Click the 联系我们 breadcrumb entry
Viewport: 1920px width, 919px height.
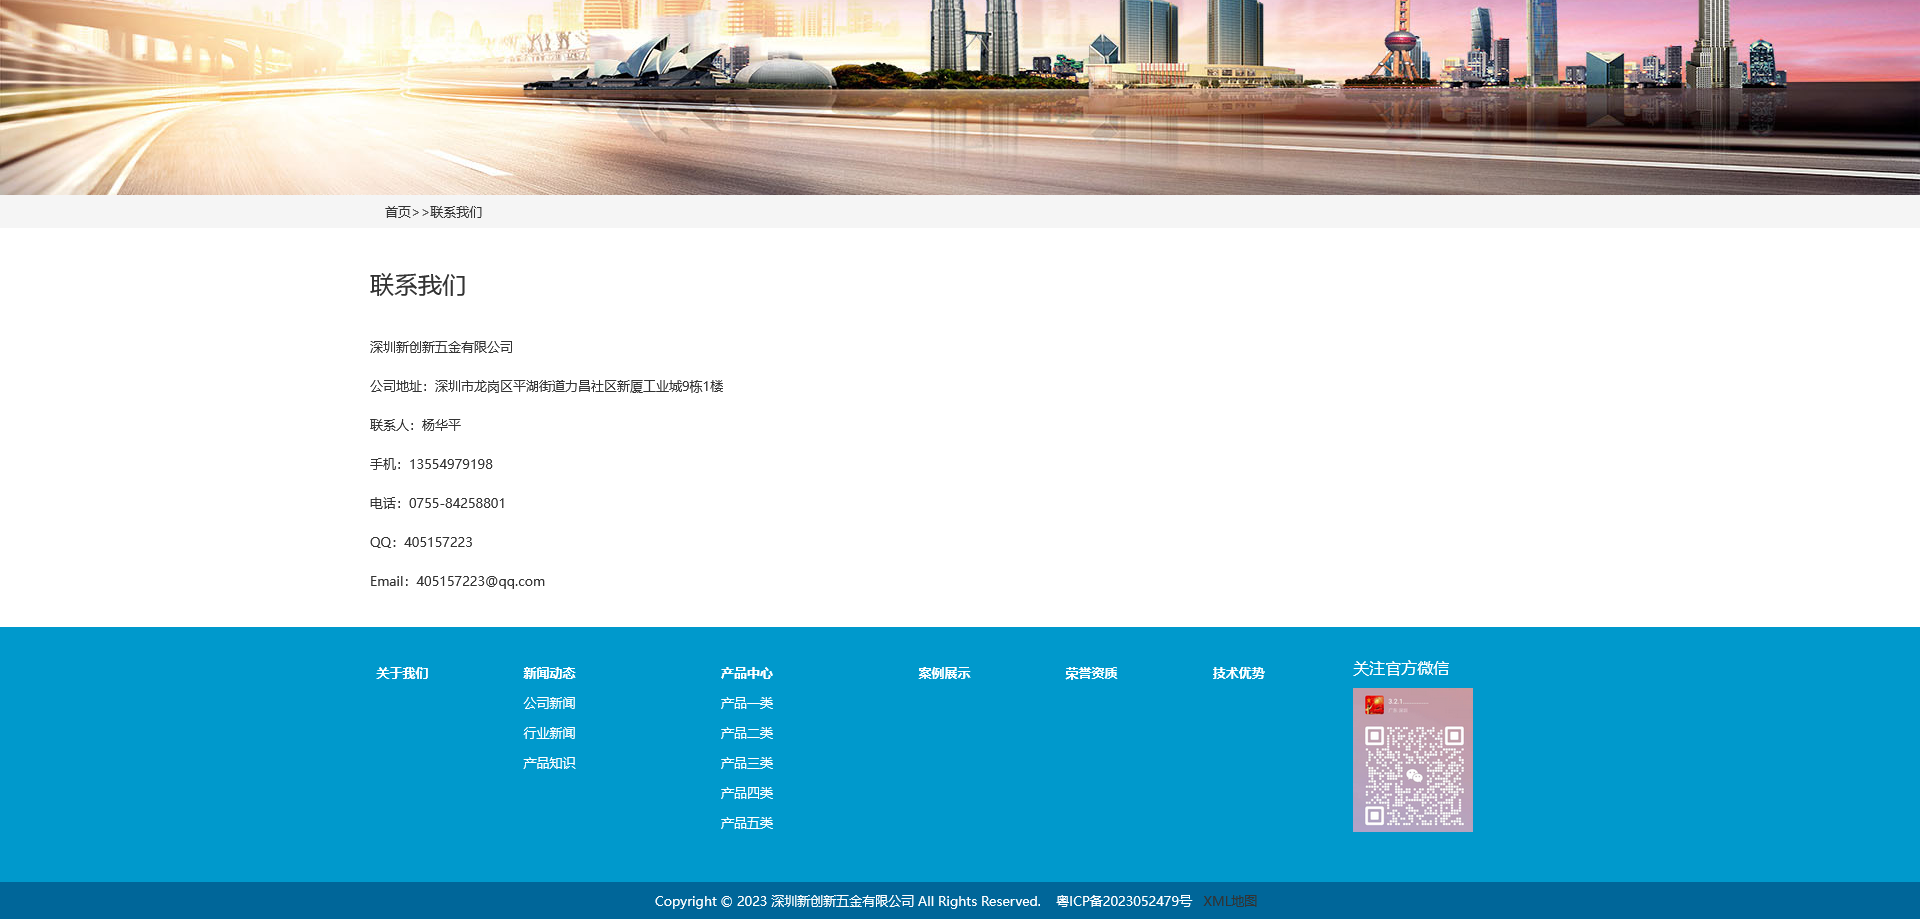(455, 211)
